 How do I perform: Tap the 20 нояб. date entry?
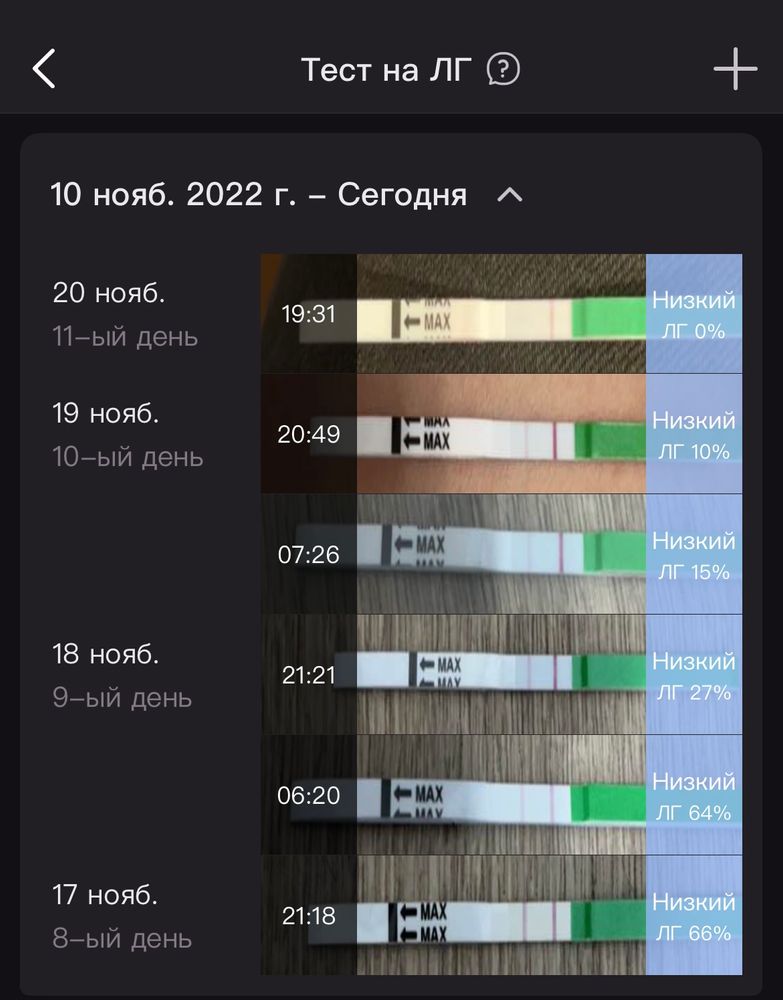tap(109, 293)
